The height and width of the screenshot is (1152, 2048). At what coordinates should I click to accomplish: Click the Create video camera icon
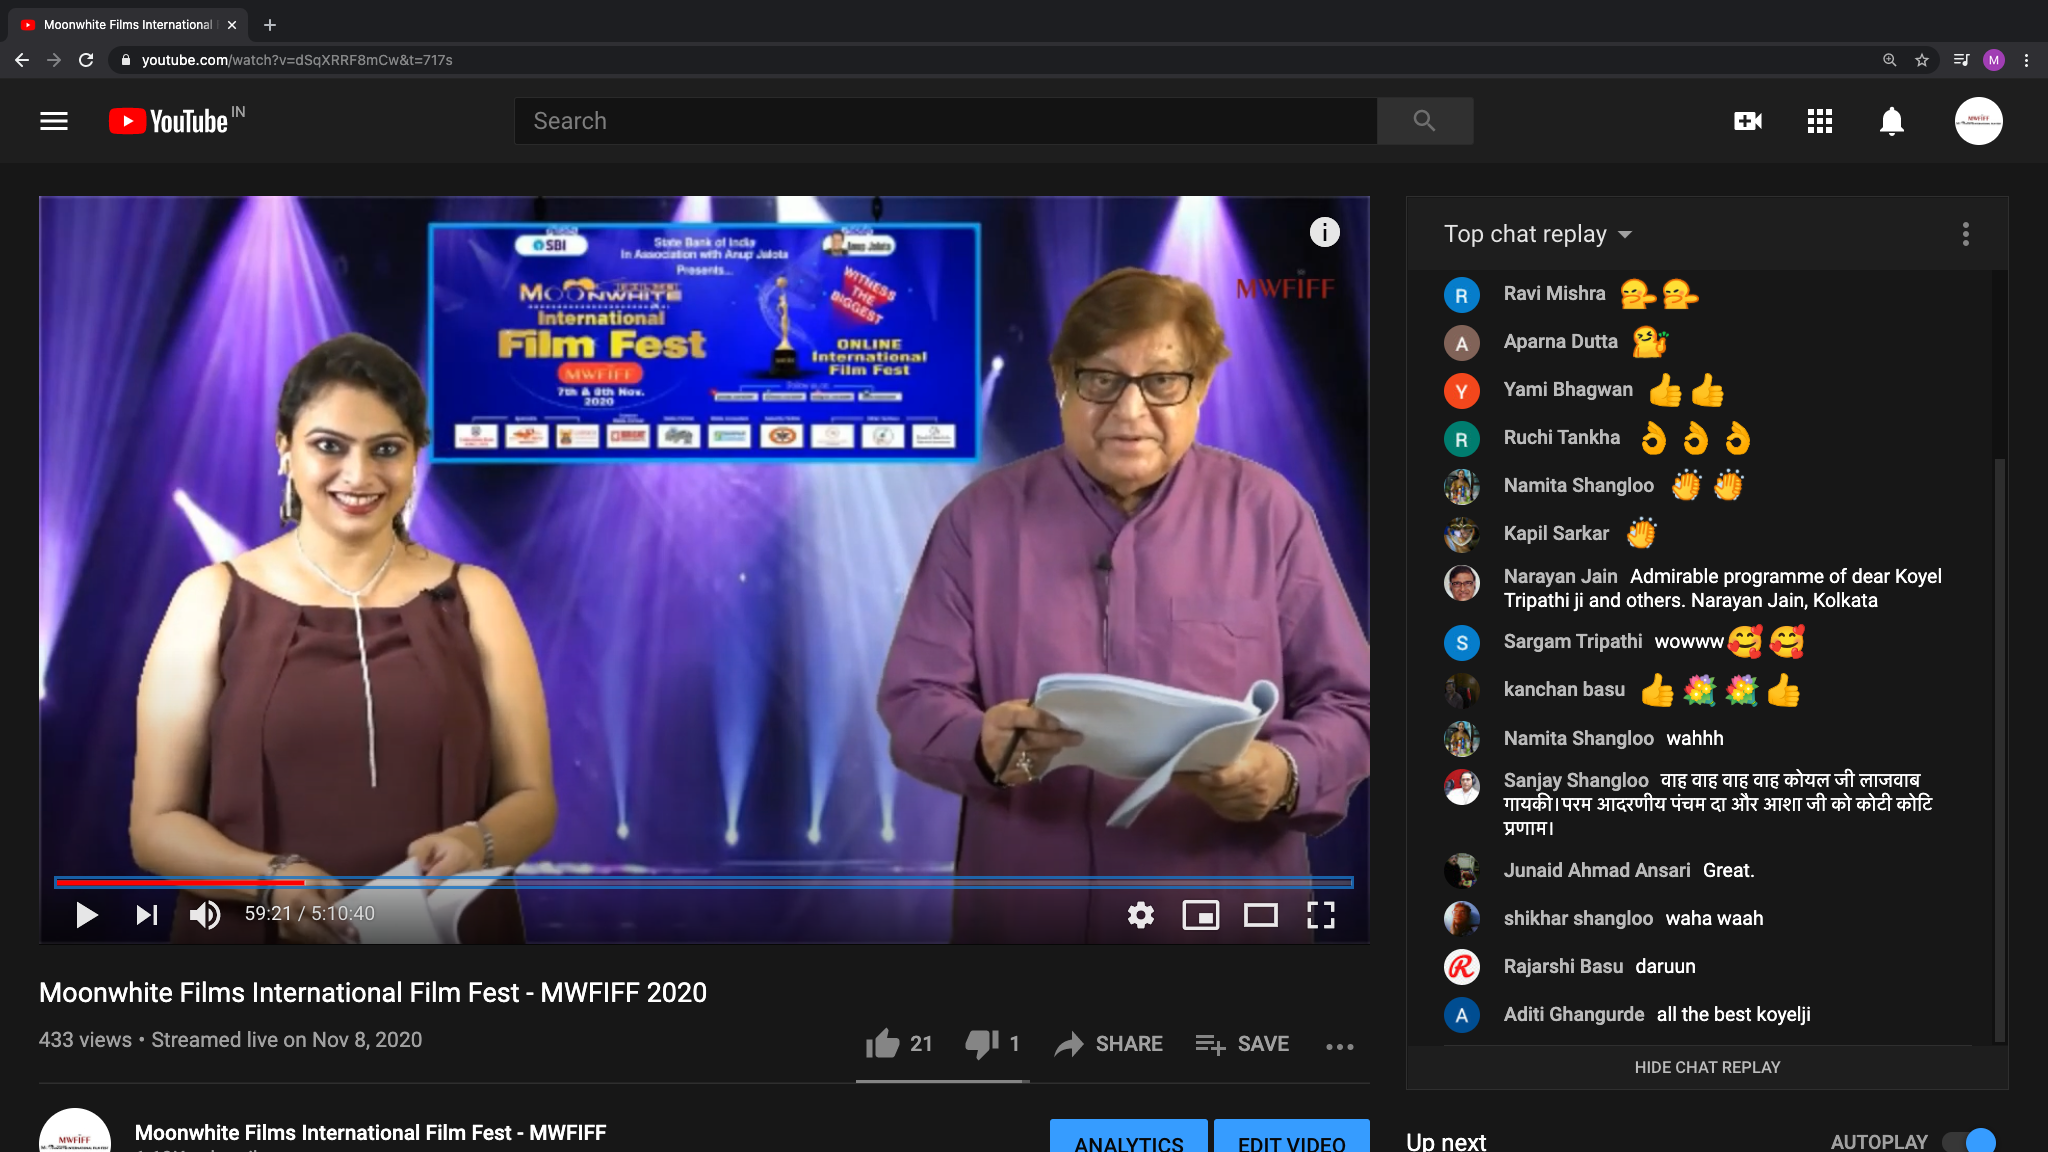(1747, 121)
